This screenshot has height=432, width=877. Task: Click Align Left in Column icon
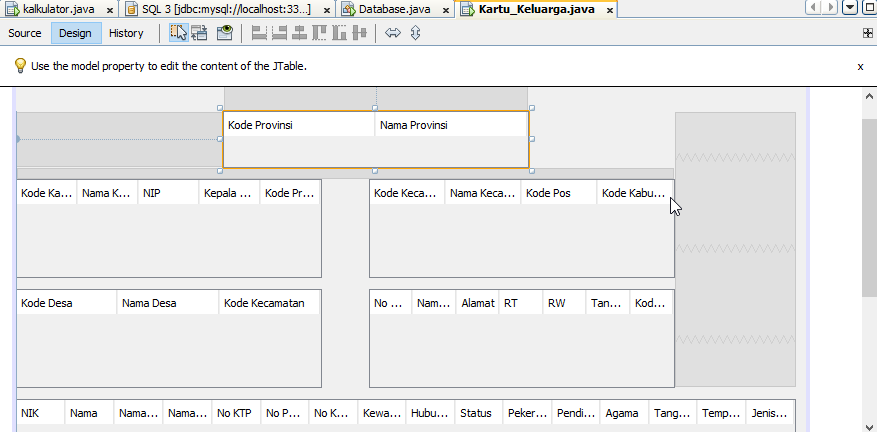click(x=259, y=33)
